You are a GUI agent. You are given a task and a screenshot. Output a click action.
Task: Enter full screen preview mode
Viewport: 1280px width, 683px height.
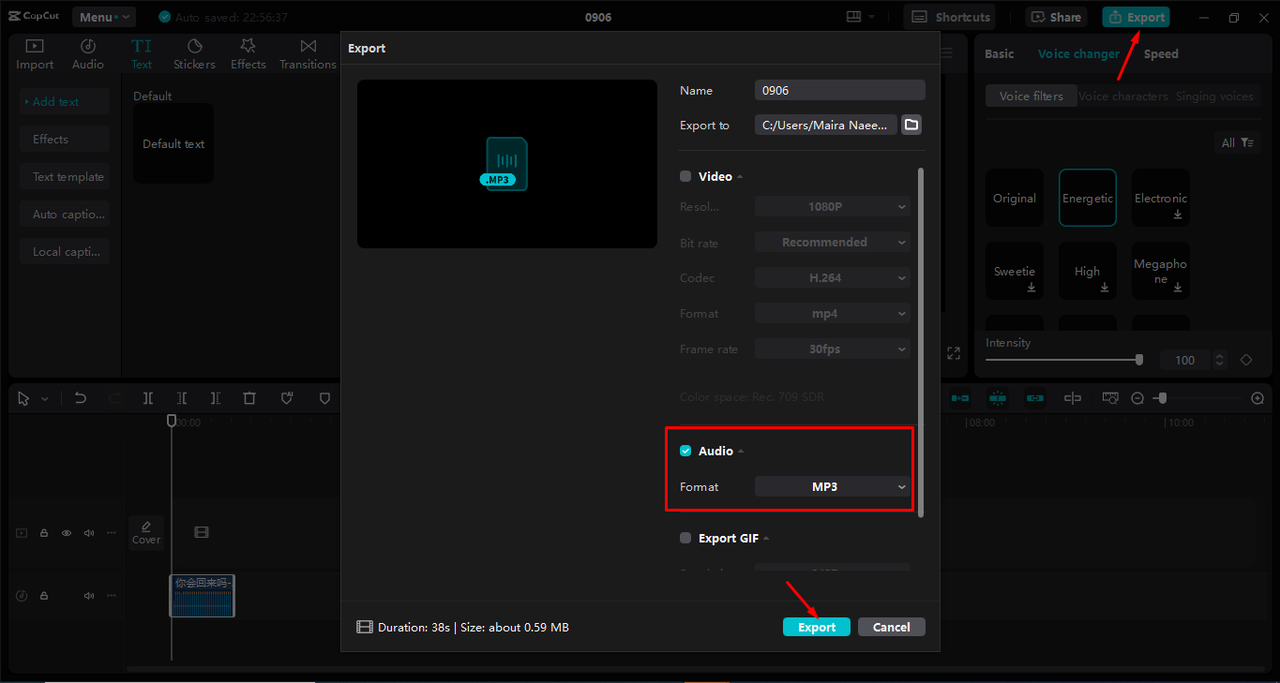[953, 353]
